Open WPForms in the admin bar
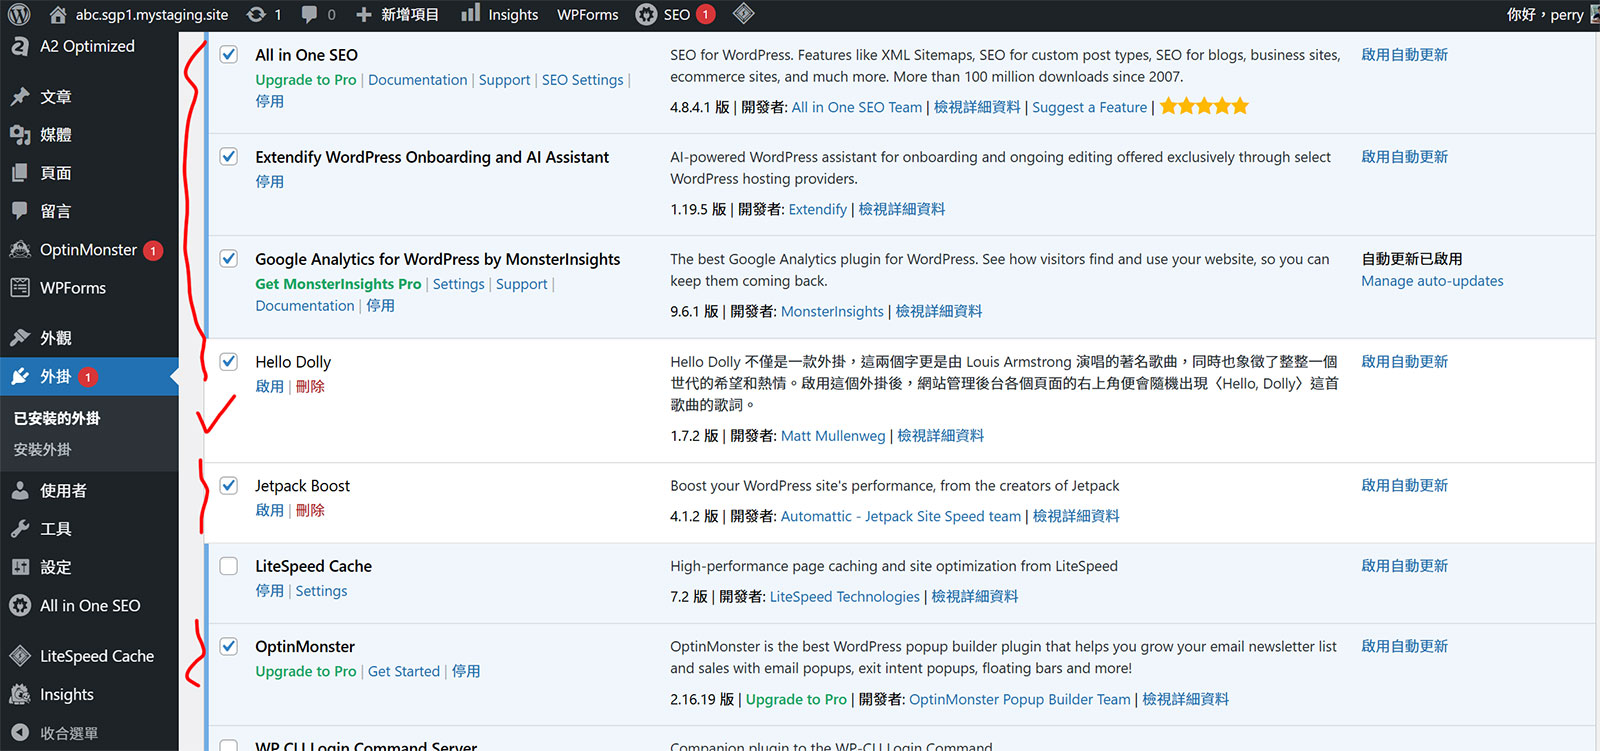 click(x=587, y=14)
